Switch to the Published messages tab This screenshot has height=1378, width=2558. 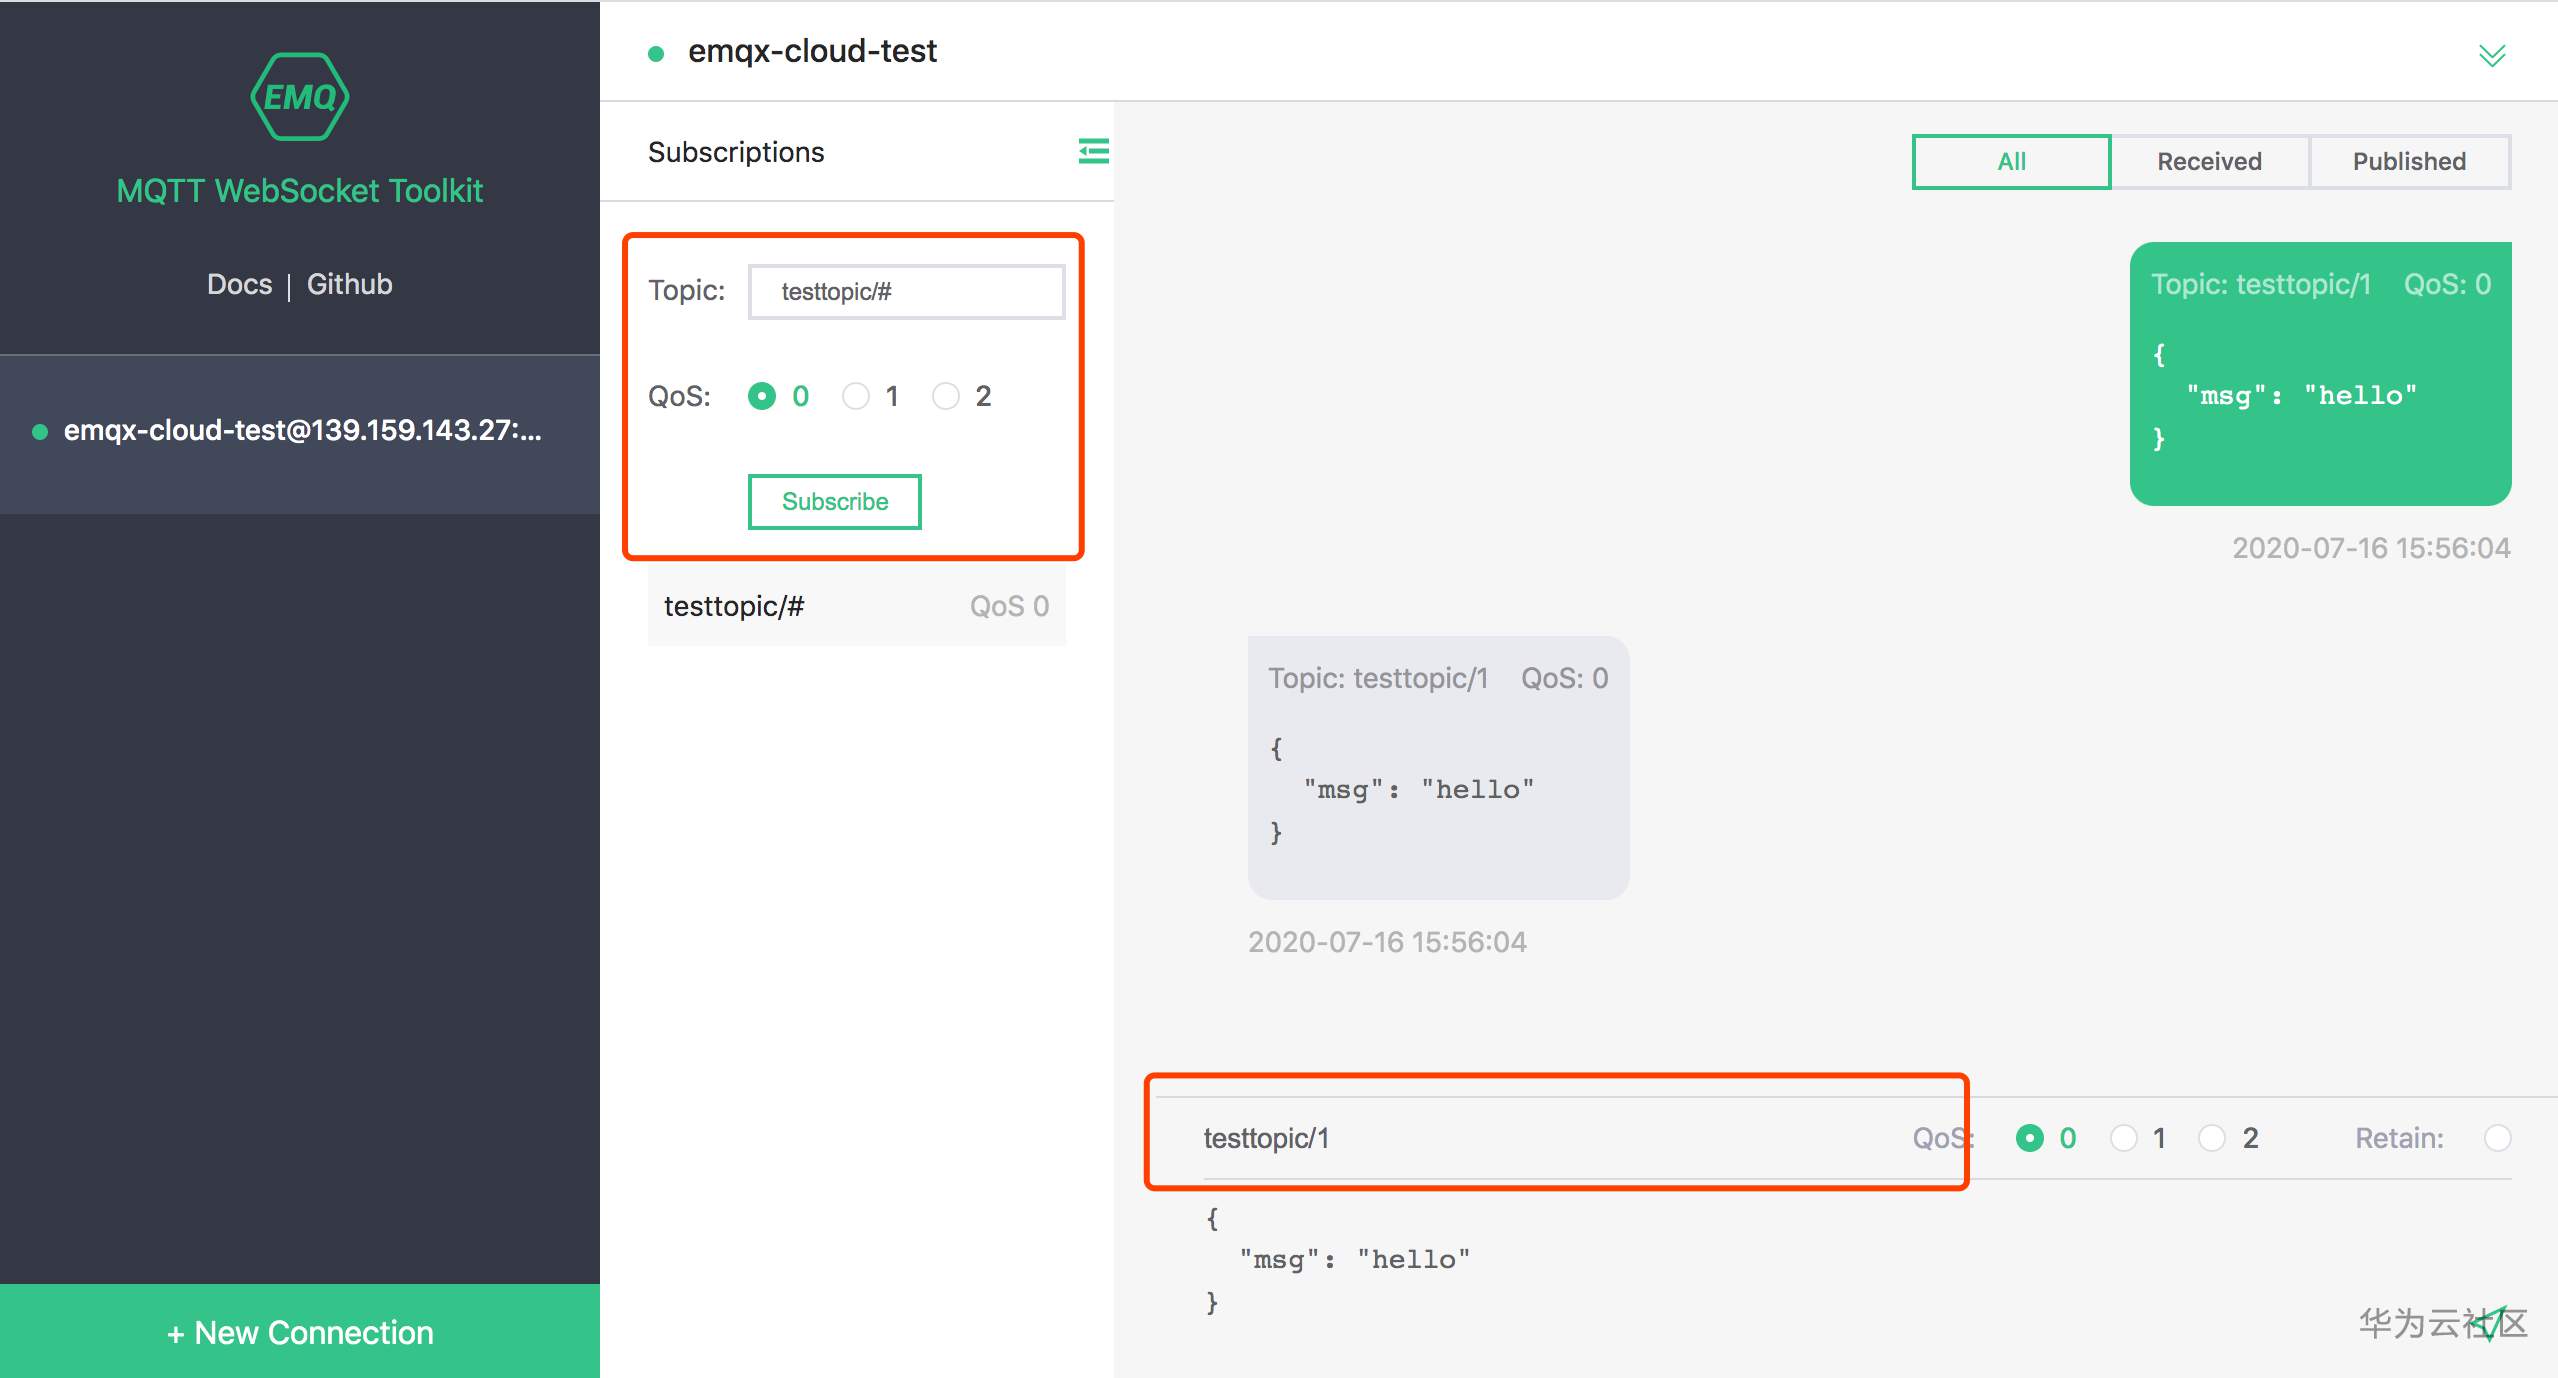[x=2408, y=162]
